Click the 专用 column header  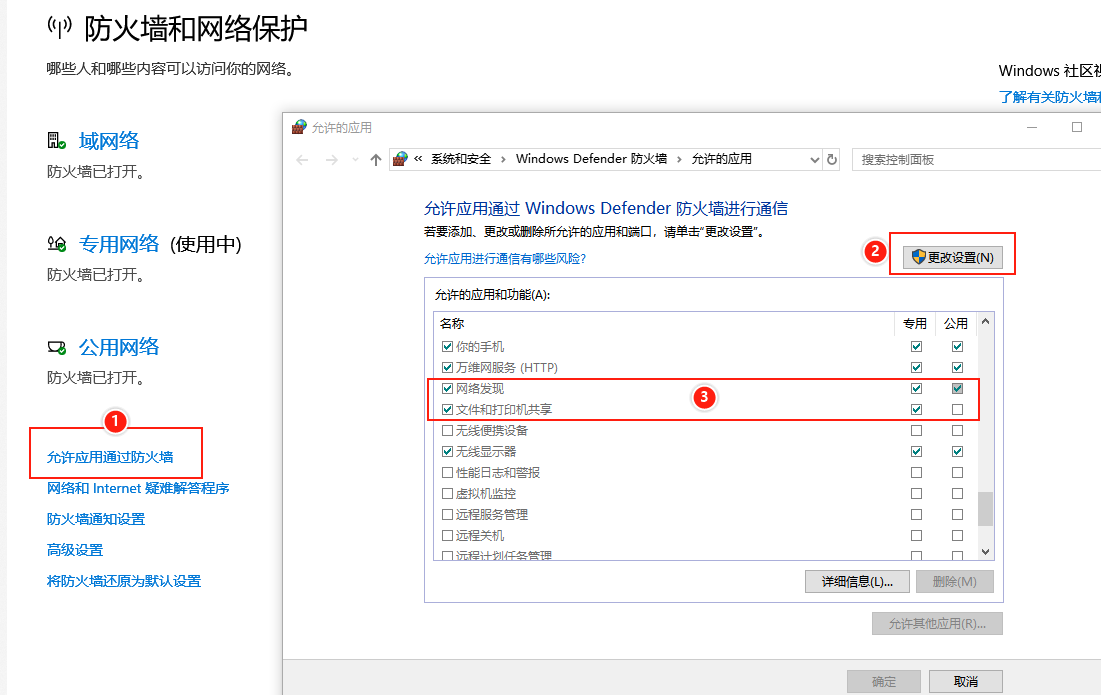point(915,324)
